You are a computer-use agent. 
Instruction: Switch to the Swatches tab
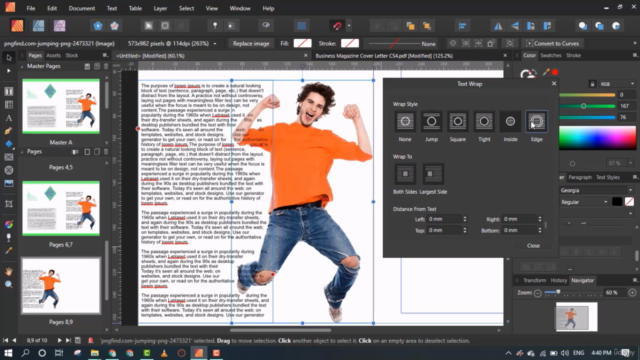pyautogui.click(x=551, y=56)
